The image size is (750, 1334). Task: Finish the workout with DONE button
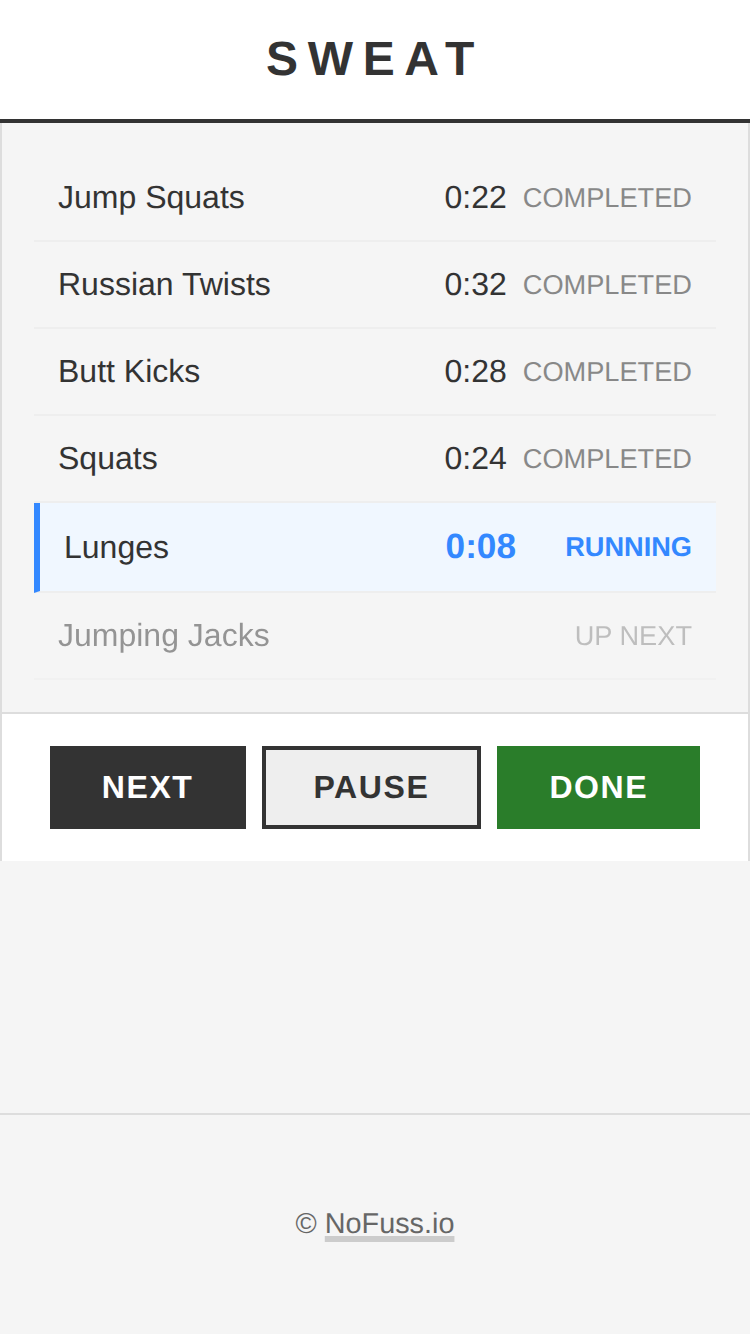[598, 787]
